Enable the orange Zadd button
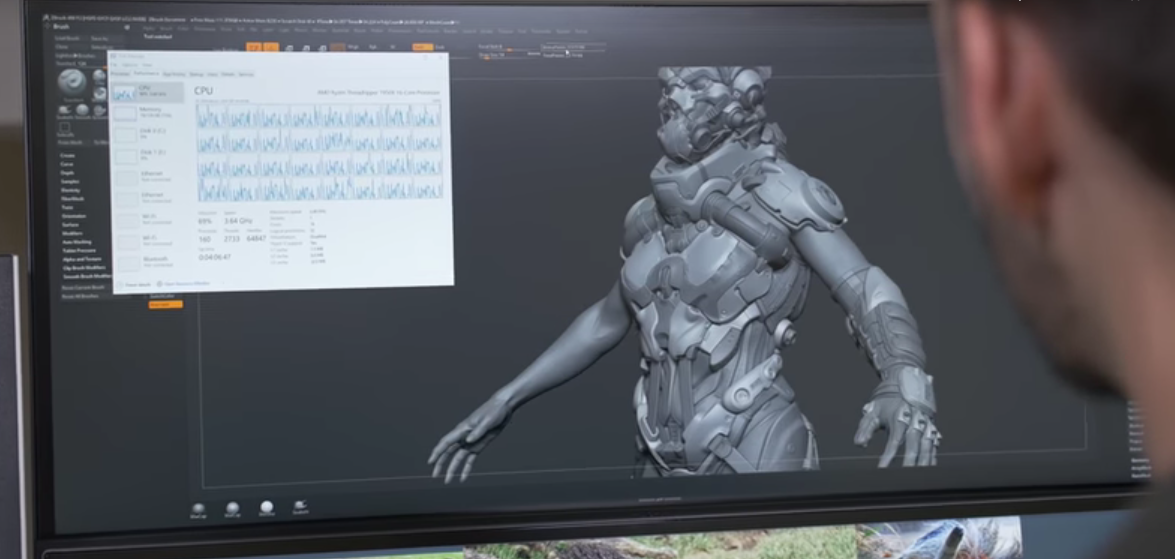 point(423,47)
